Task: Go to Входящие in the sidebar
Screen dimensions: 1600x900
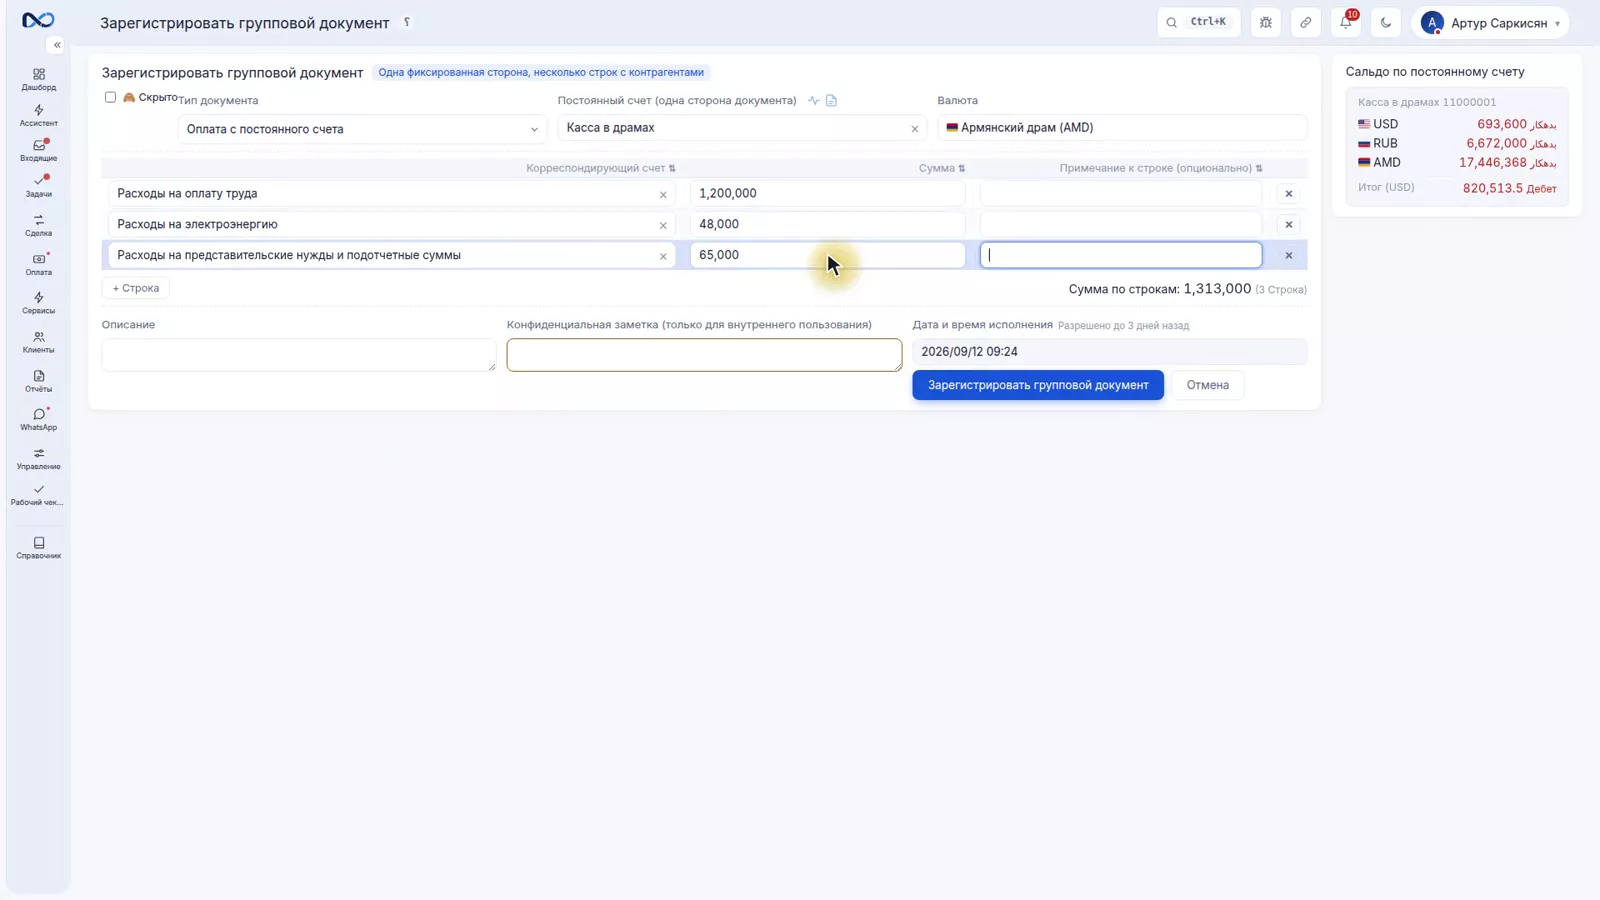Action: (39, 151)
